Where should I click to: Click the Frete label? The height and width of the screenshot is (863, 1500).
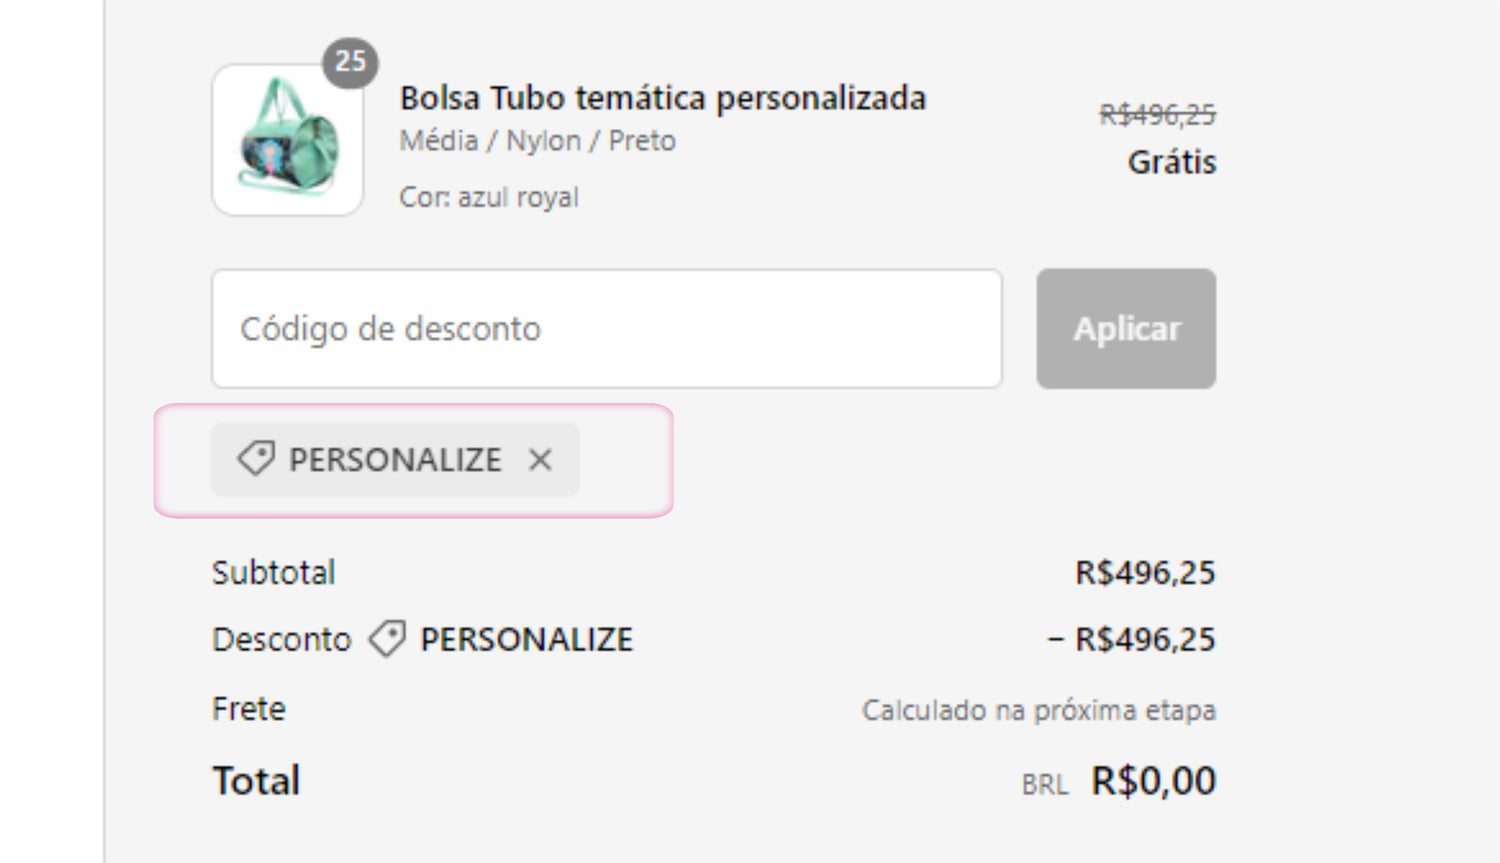coord(249,709)
